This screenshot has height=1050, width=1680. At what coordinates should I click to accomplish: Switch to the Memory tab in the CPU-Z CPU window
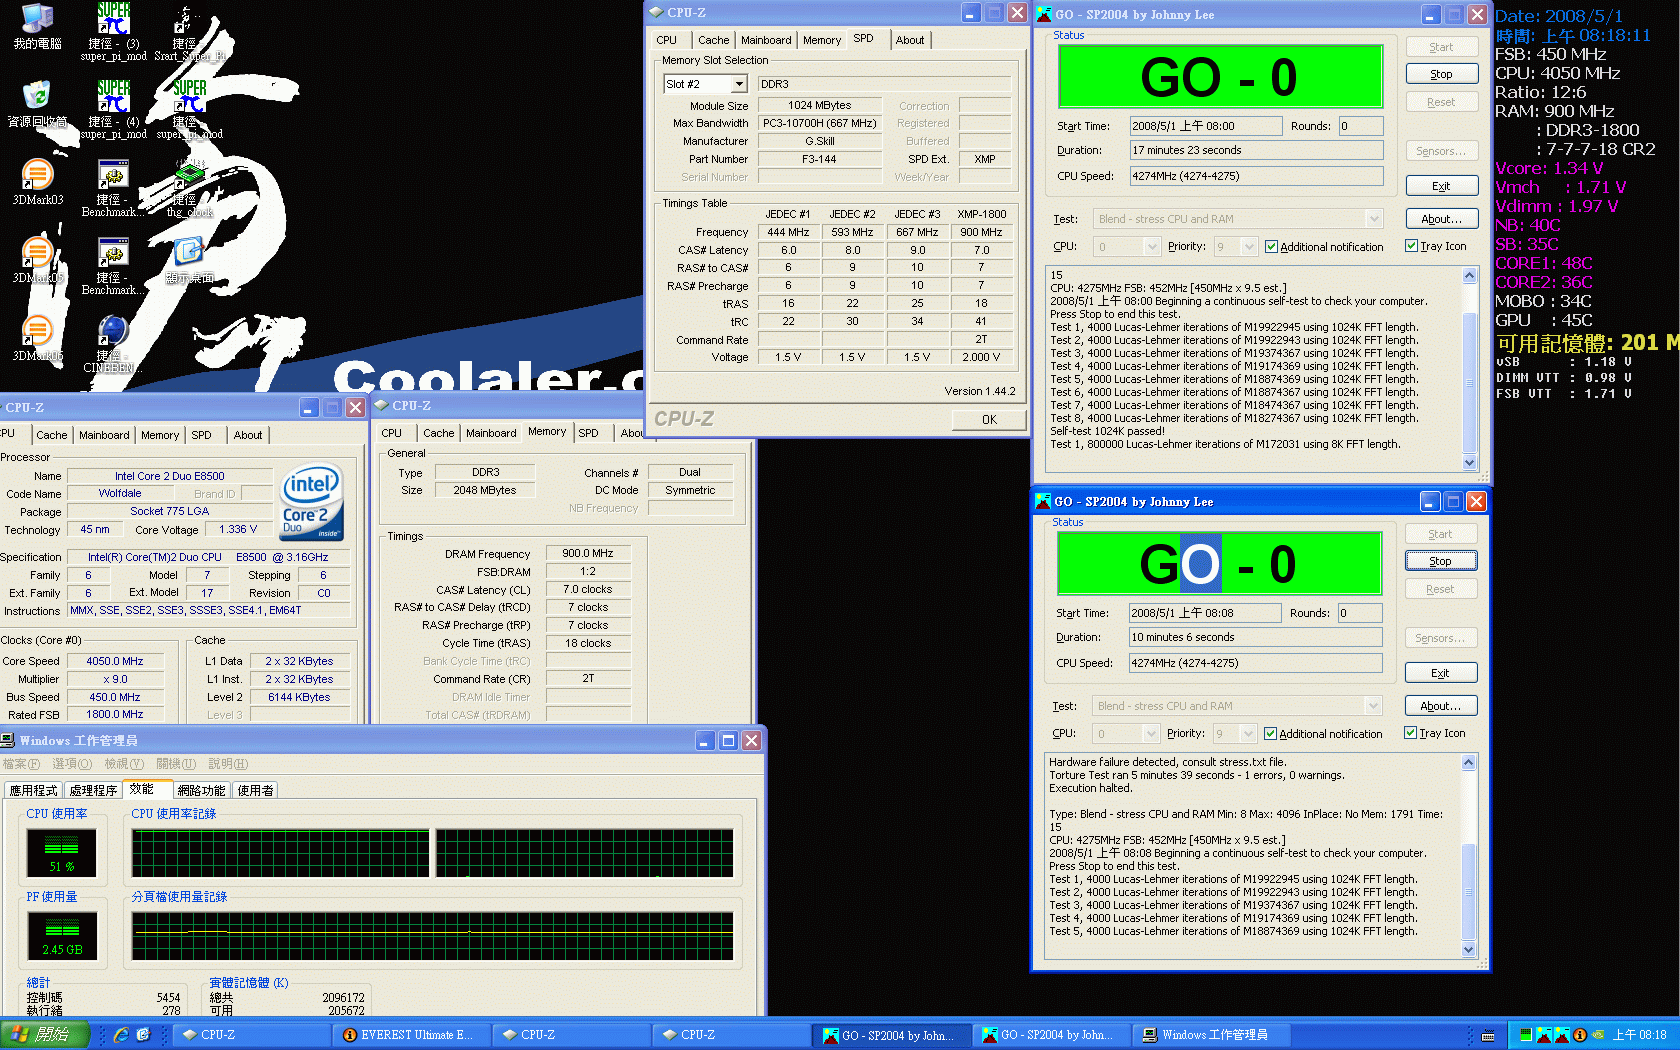point(160,435)
